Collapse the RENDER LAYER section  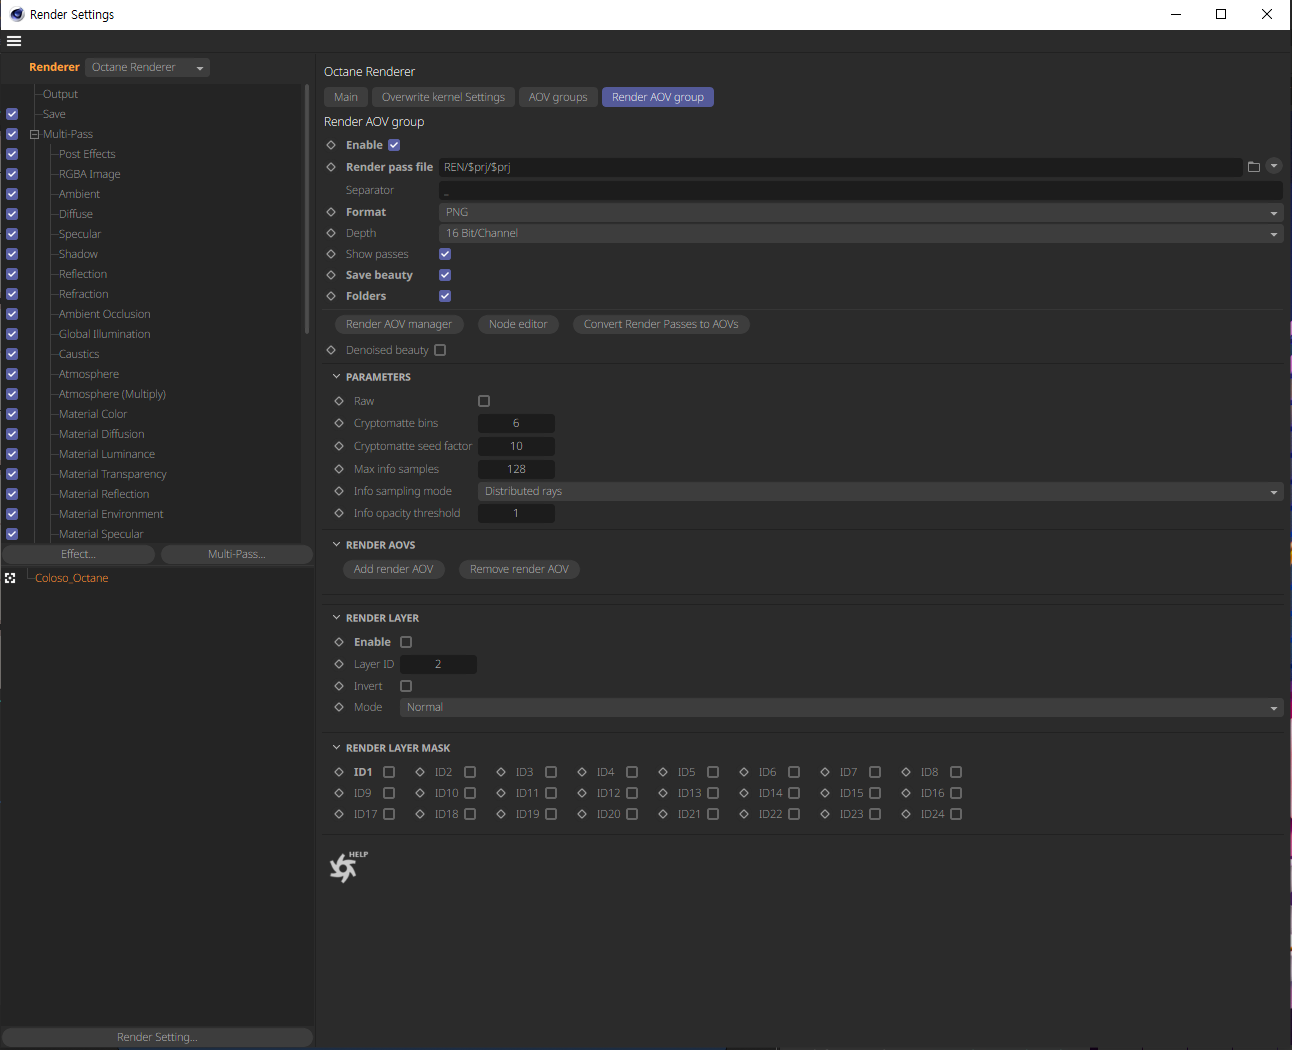pos(336,618)
